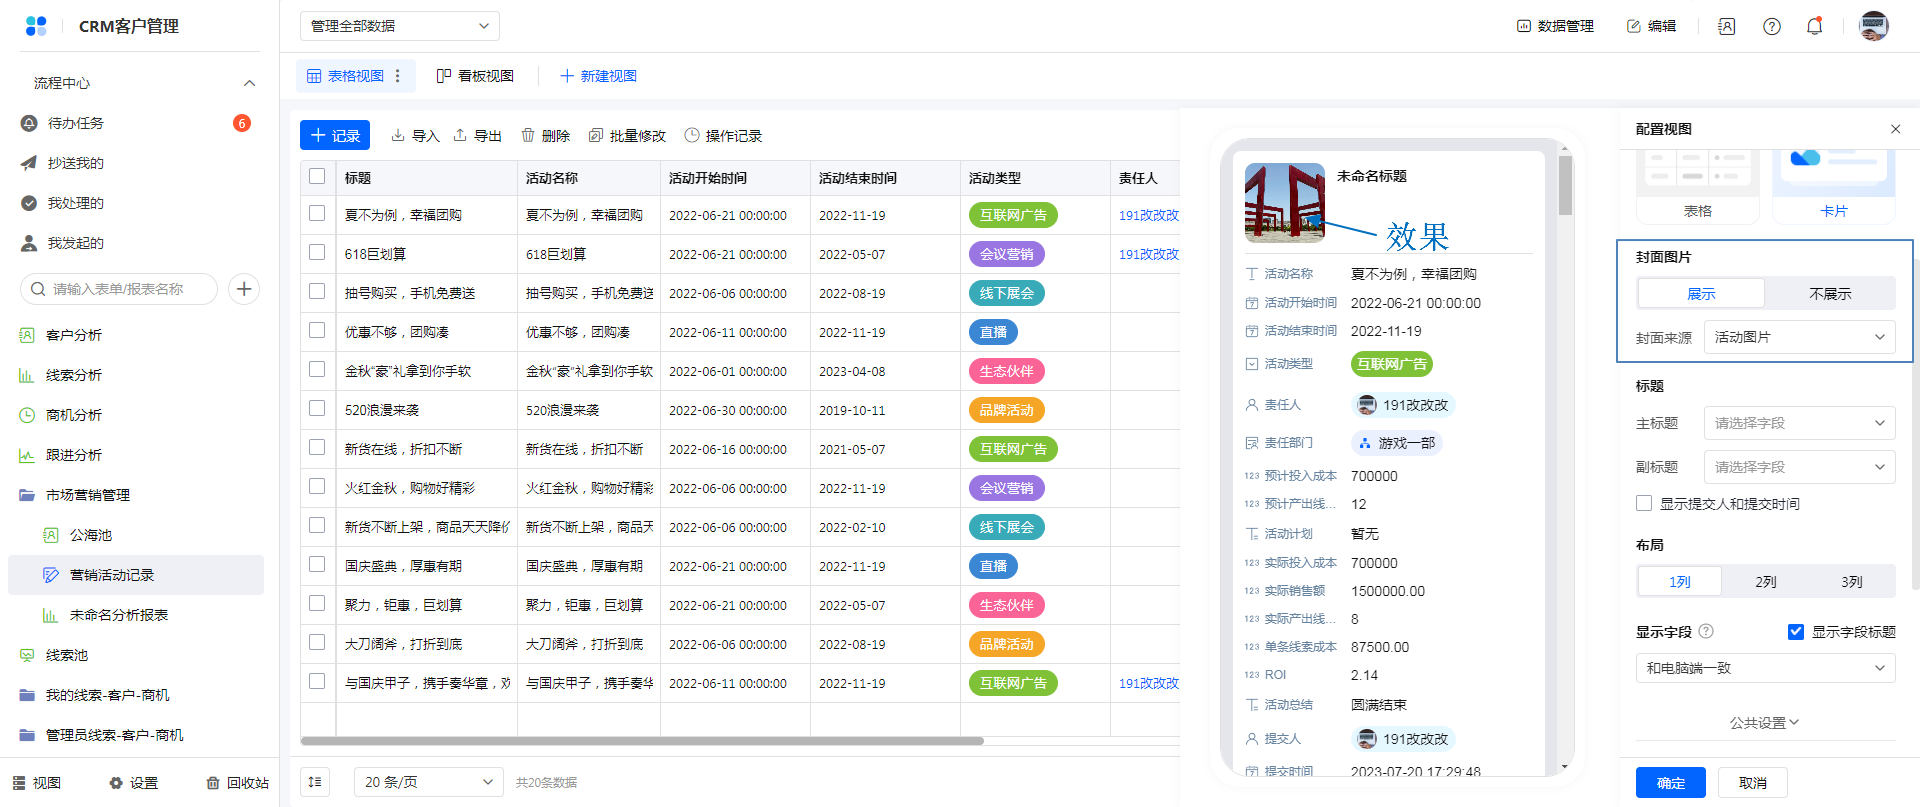Open the 封面来源 dropdown
This screenshot has height=807, width=1920.
[x=1799, y=337]
